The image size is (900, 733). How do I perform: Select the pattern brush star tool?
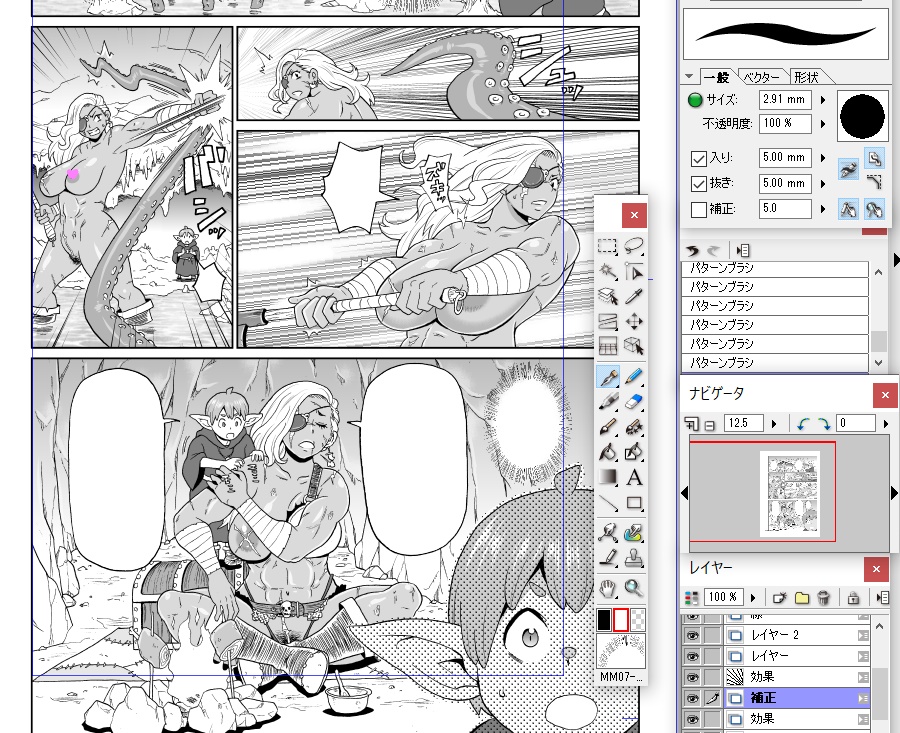[634, 427]
